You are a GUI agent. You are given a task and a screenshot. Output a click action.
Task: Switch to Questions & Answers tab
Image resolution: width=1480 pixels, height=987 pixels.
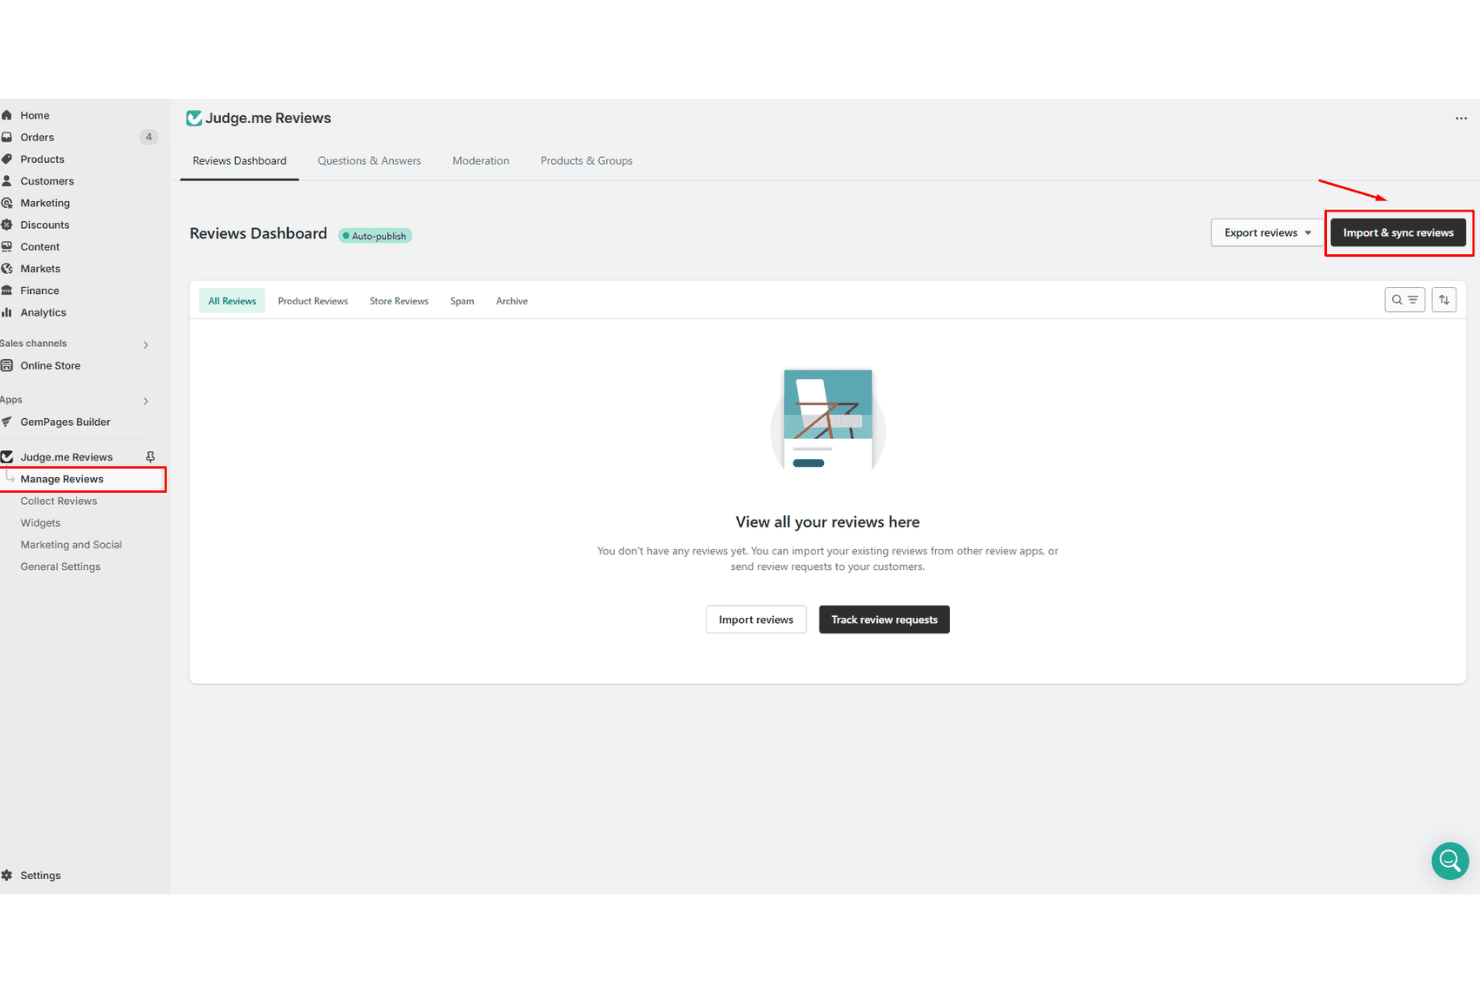click(x=369, y=161)
